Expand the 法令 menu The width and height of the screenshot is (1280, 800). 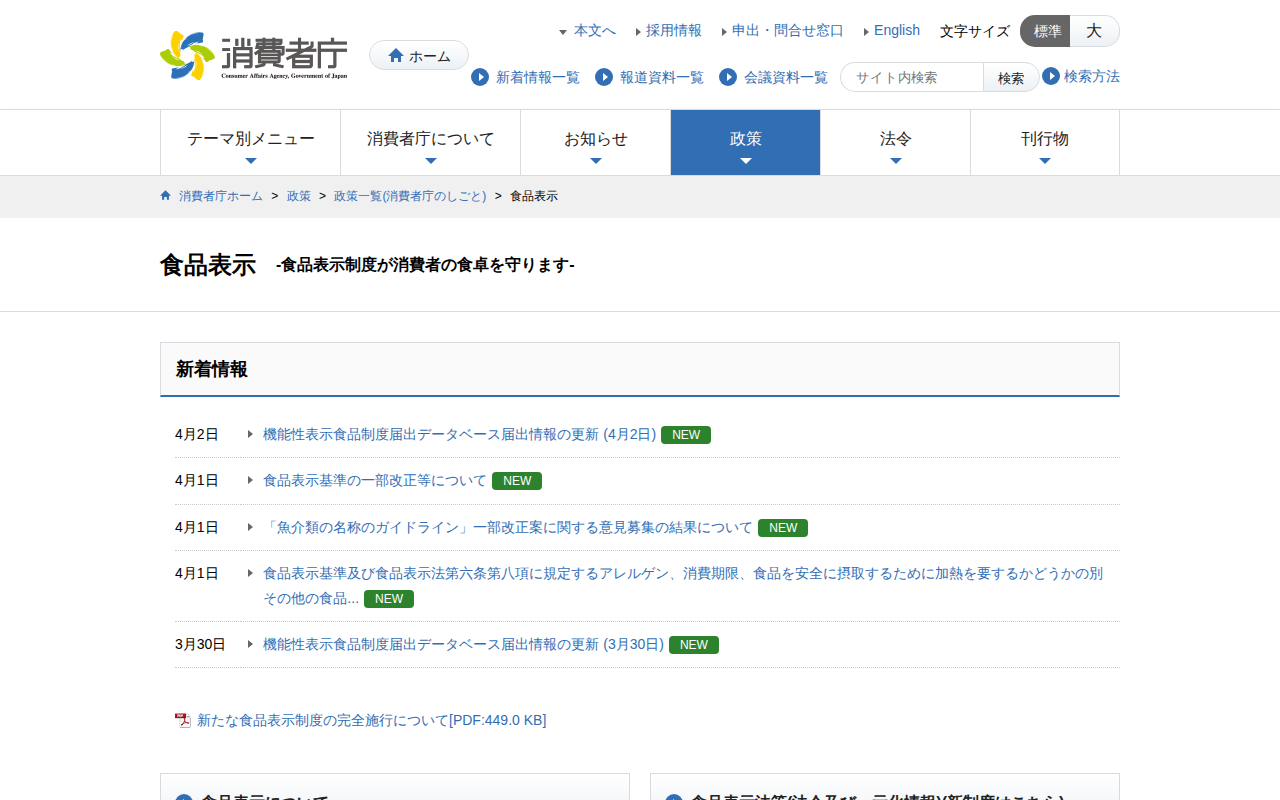coord(895,143)
